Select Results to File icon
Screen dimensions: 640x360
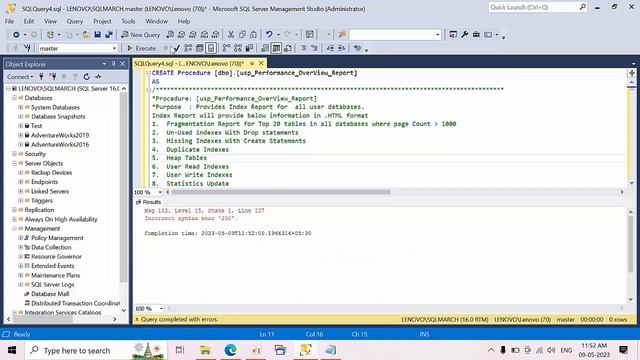(x=288, y=48)
